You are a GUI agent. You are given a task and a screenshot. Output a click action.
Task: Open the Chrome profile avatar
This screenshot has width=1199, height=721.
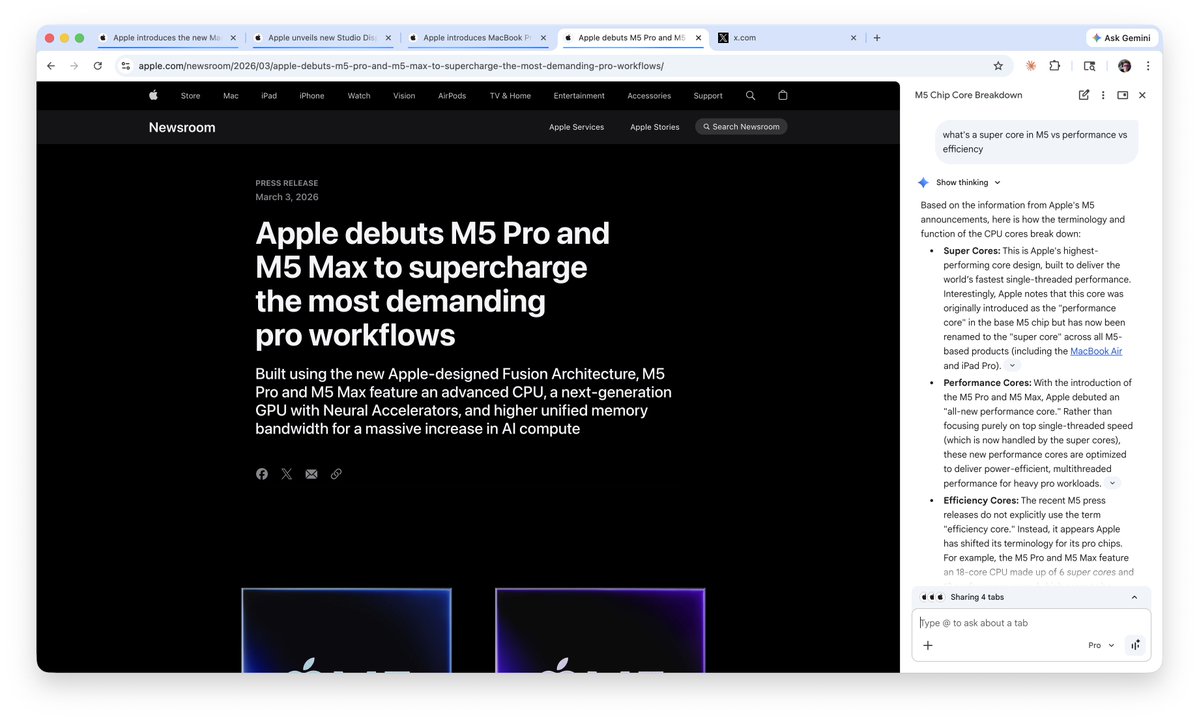[1124, 66]
